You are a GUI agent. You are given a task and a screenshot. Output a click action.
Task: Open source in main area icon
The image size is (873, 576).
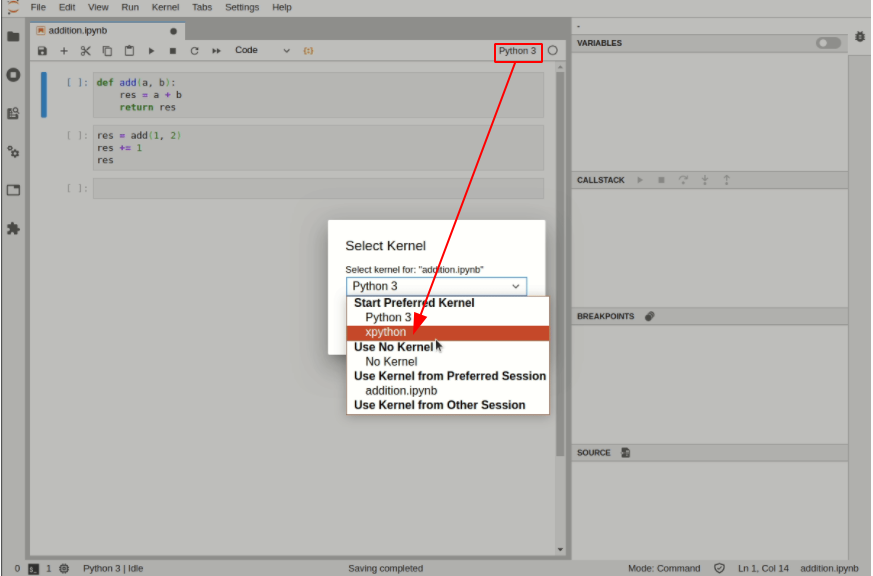point(626,452)
